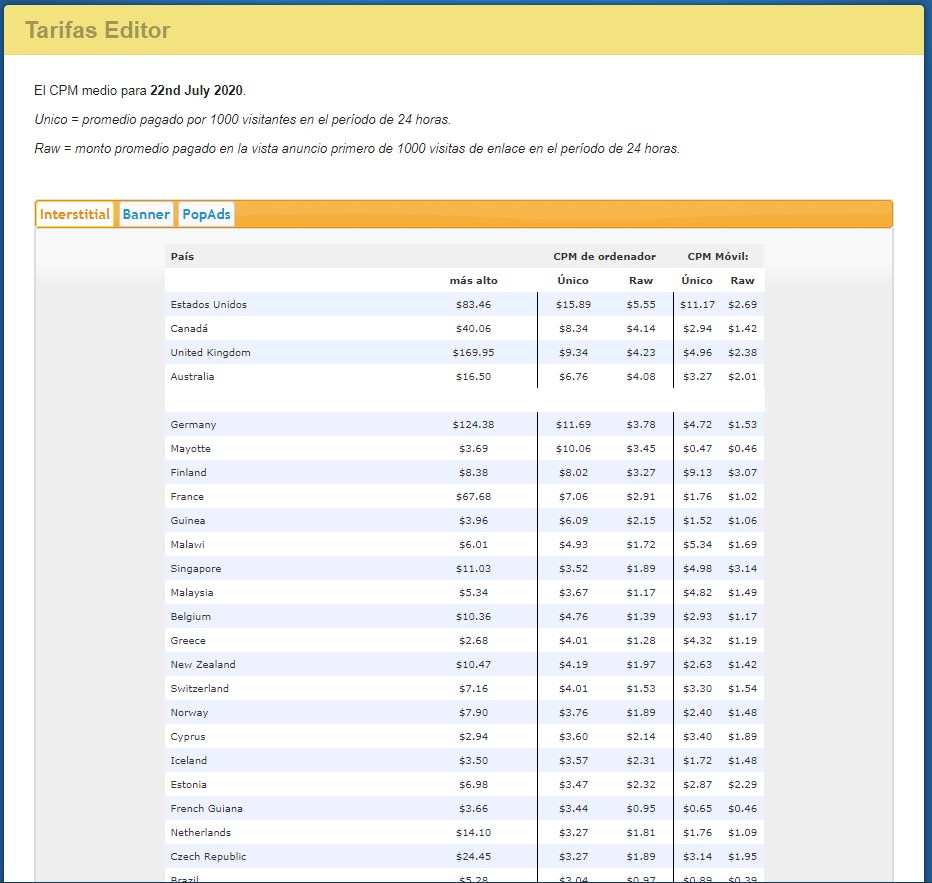Select the $124.38 value for Germany
932x883 pixels.
tap(474, 425)
